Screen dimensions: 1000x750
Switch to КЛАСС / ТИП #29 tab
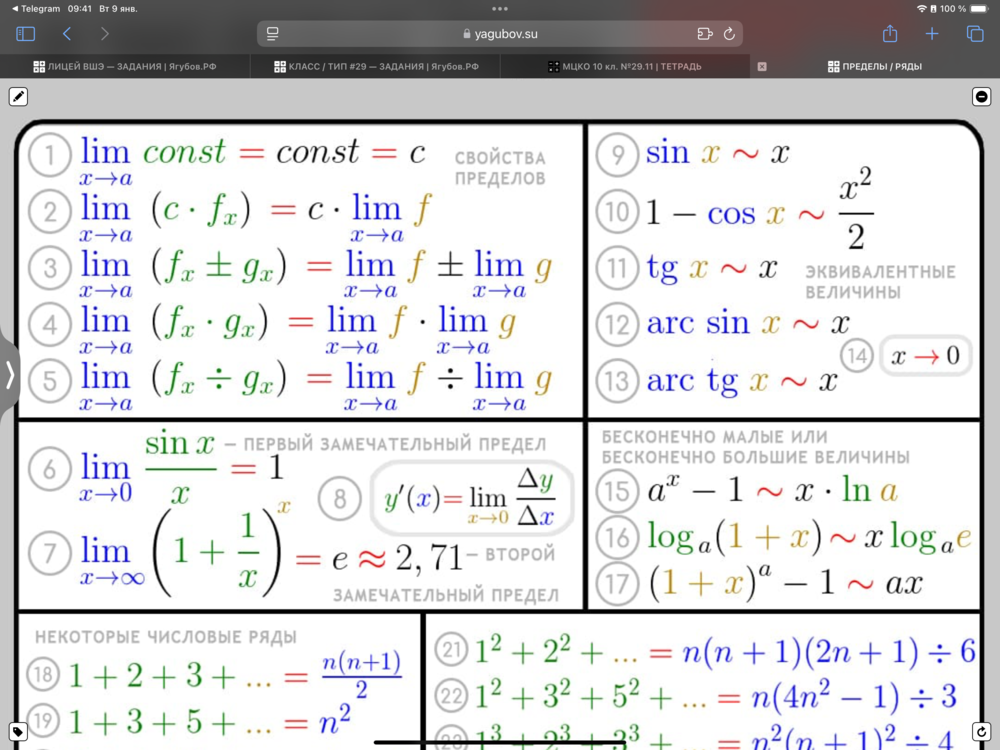point(377,67)
